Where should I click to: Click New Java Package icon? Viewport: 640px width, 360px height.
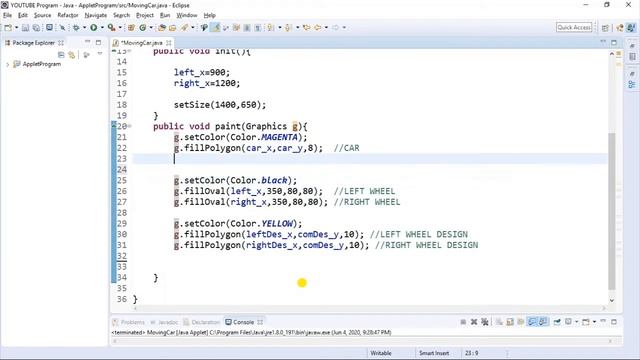tap(131, 27)
